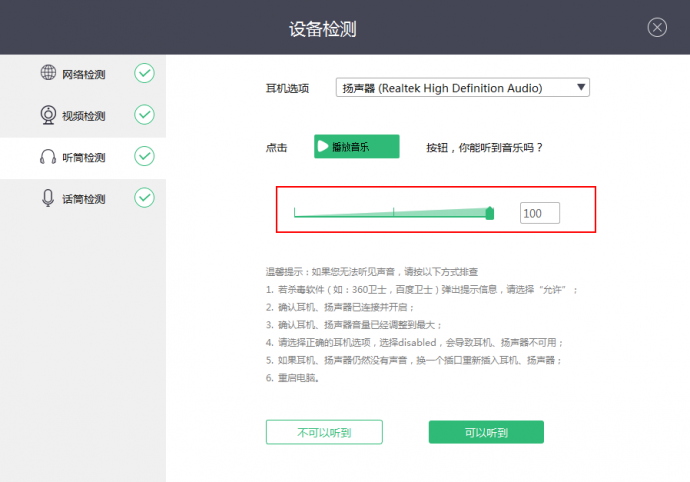Click the headphone icon in the sidebar
Viewport: 690px width, 482px height.
tap(48, 157)
